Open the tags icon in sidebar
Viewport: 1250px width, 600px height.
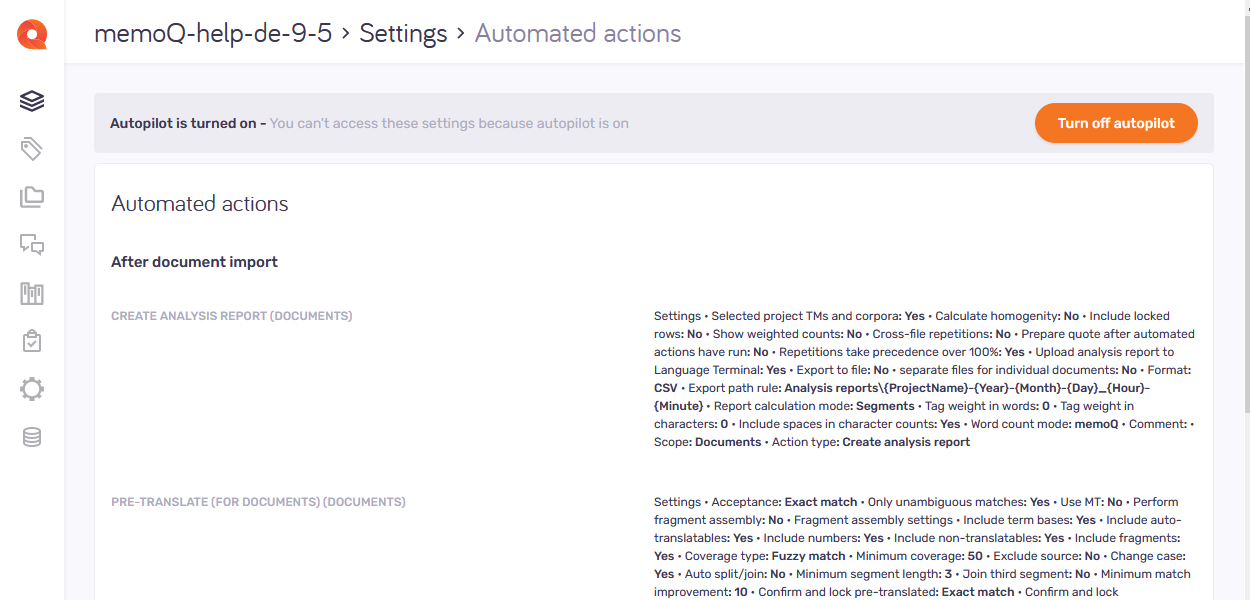(32, 150)
